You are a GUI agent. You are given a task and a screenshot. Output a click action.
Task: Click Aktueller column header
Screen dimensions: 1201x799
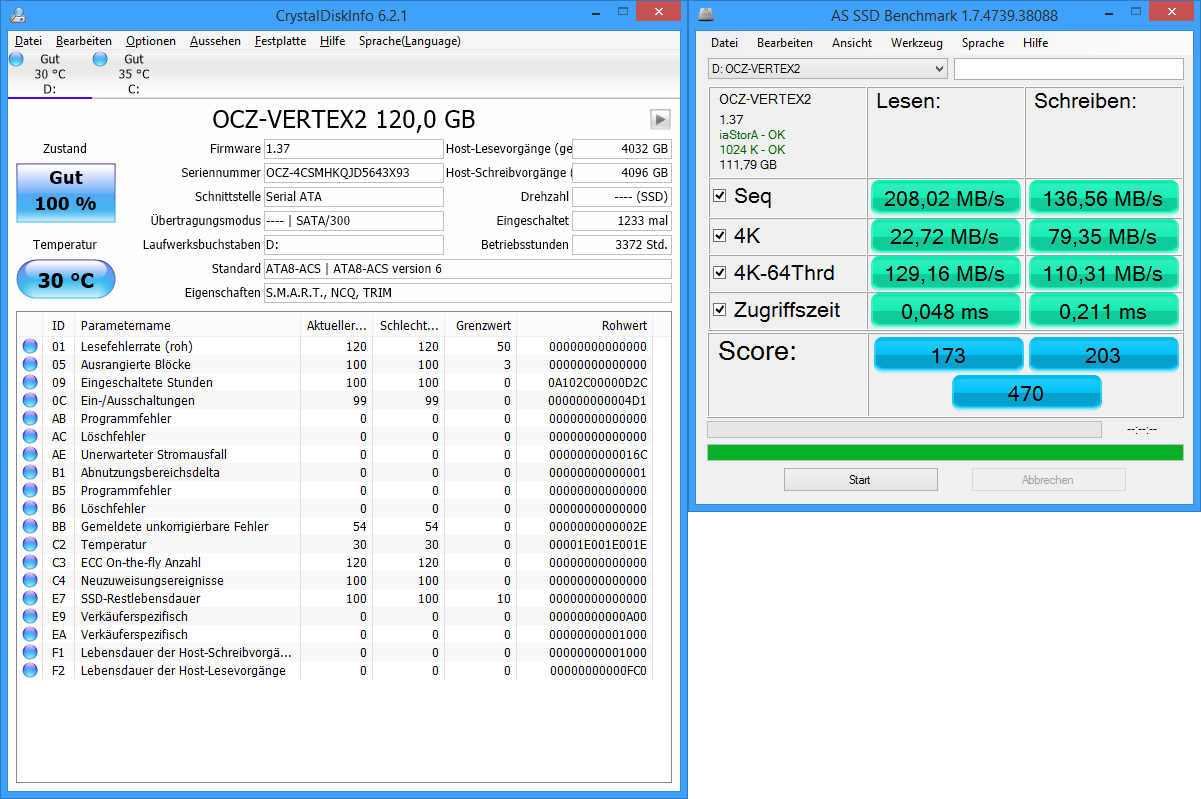click(x=336, y=325)
